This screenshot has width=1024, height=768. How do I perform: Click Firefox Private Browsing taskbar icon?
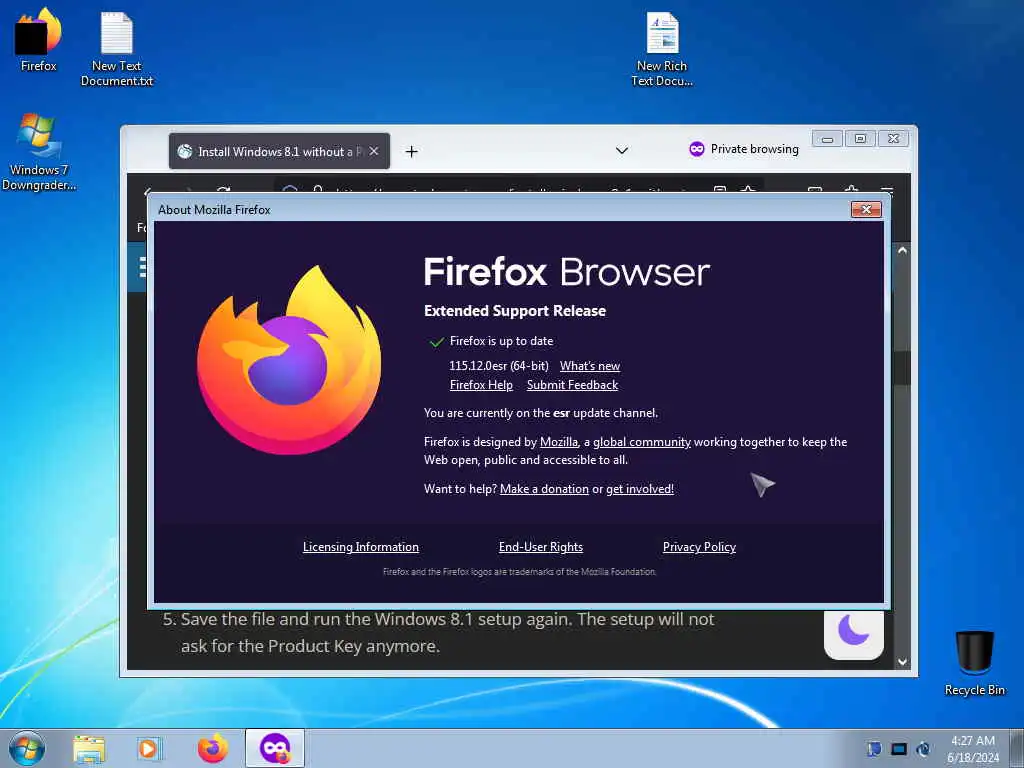click(x=275, y=748)
